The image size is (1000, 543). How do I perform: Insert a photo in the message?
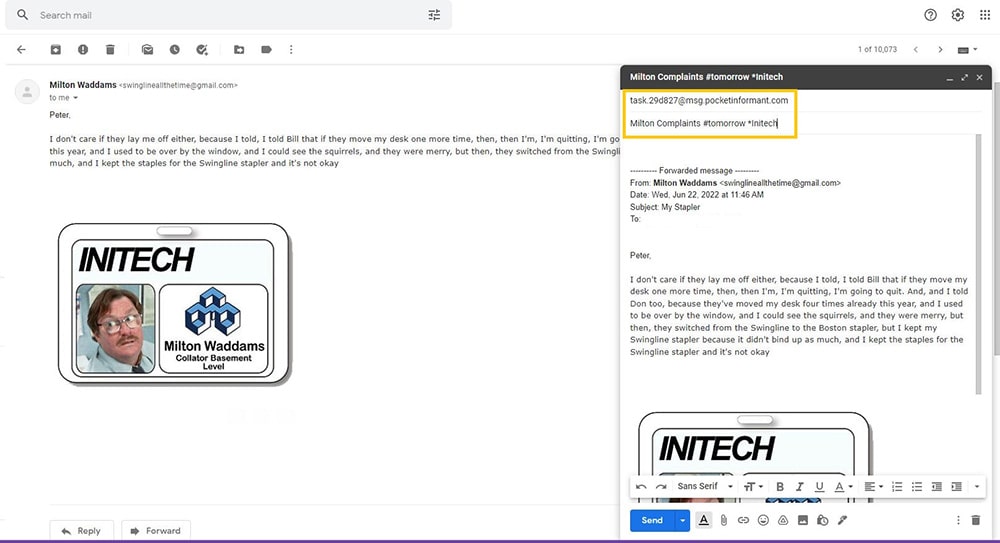pyautogui.click(x=802, y=520)
